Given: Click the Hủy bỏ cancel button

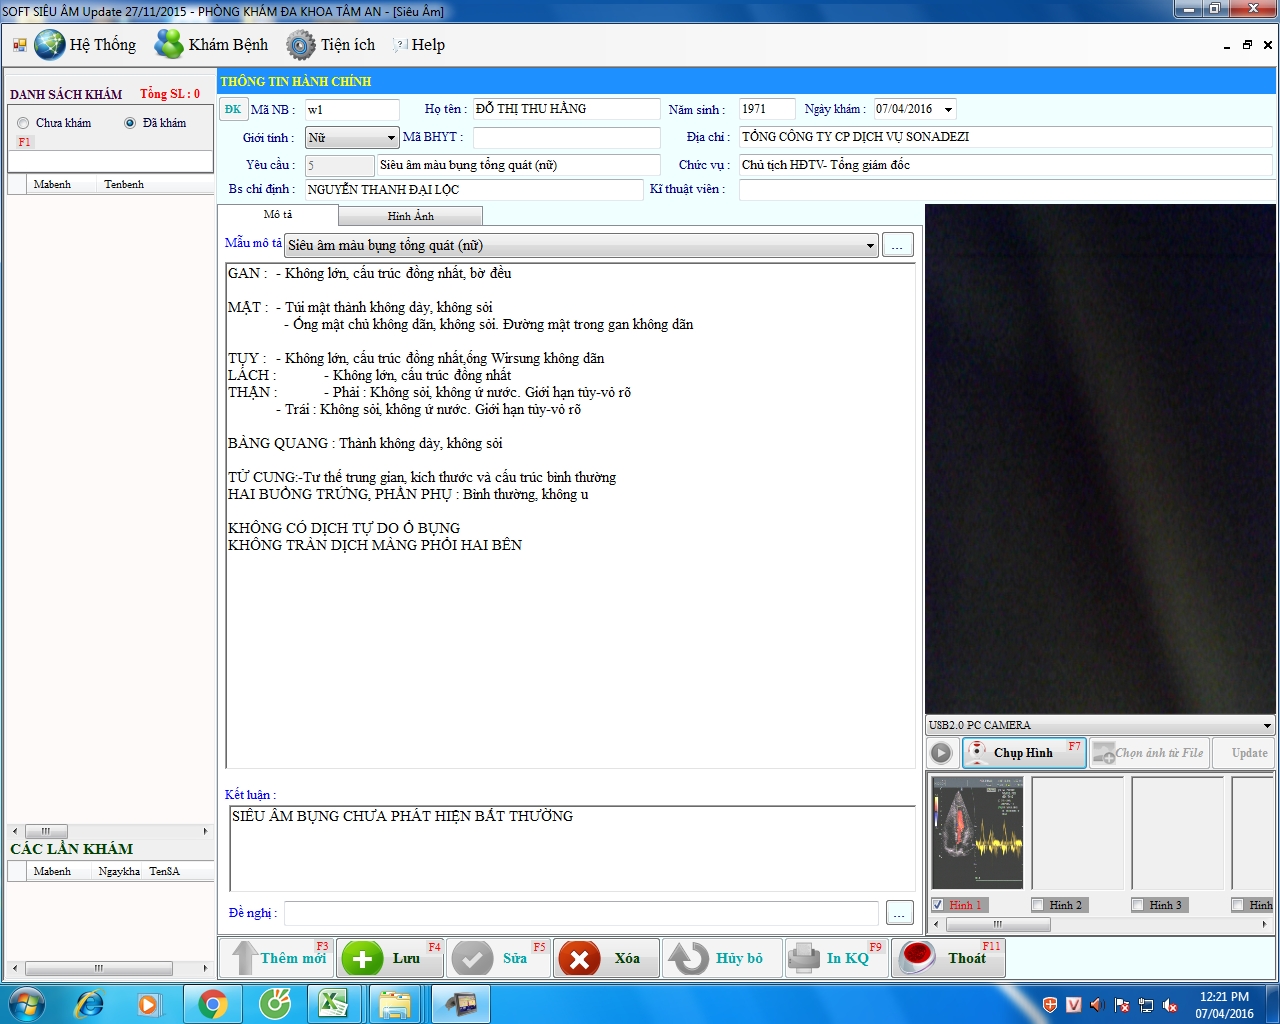Looking at the screenshot, I should coord(722,958).
